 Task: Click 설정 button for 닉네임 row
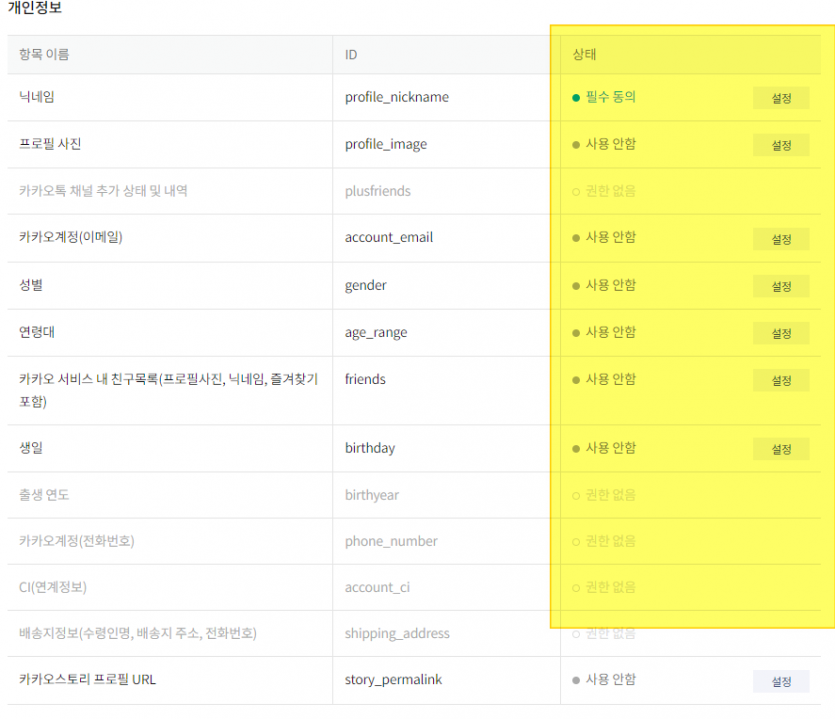click(781, 98)
